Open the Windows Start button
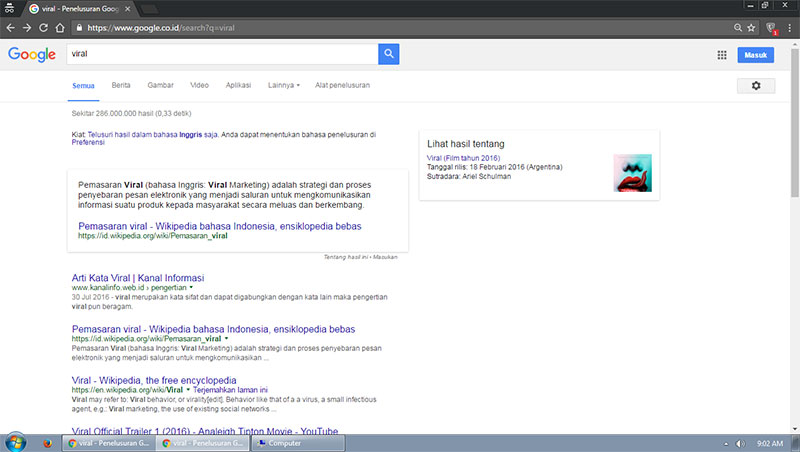Viewport: 800px width, 452px height. (x=15, y=442)
